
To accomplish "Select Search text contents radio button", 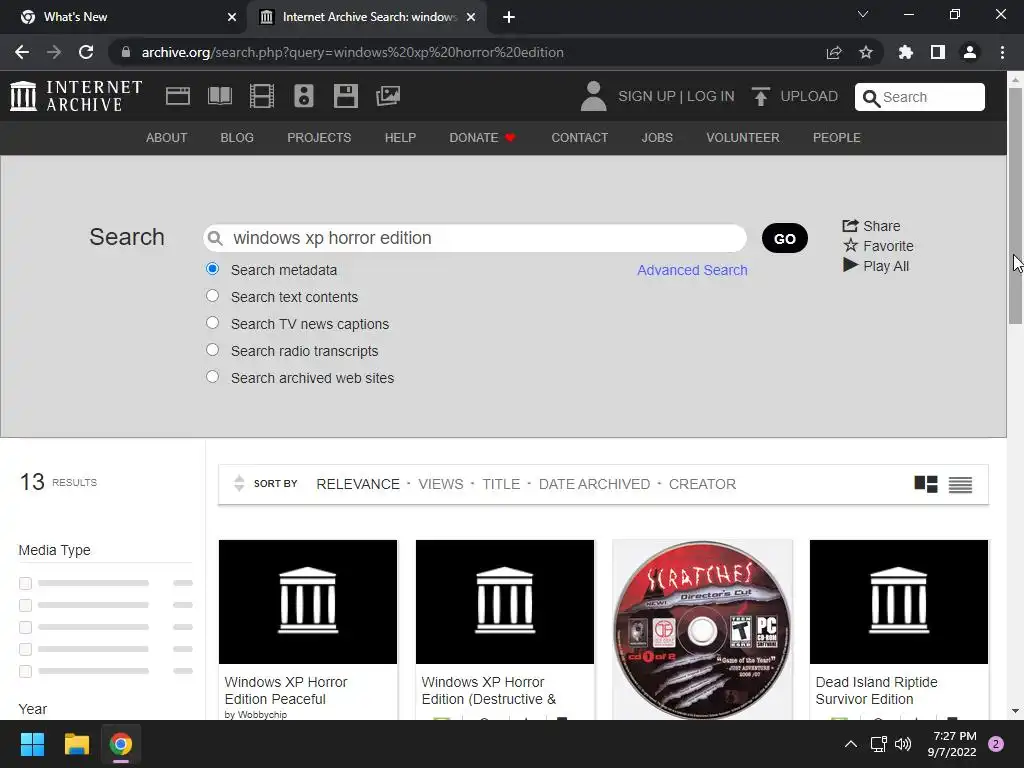I will pyautogui.click(x=212, y=296).
